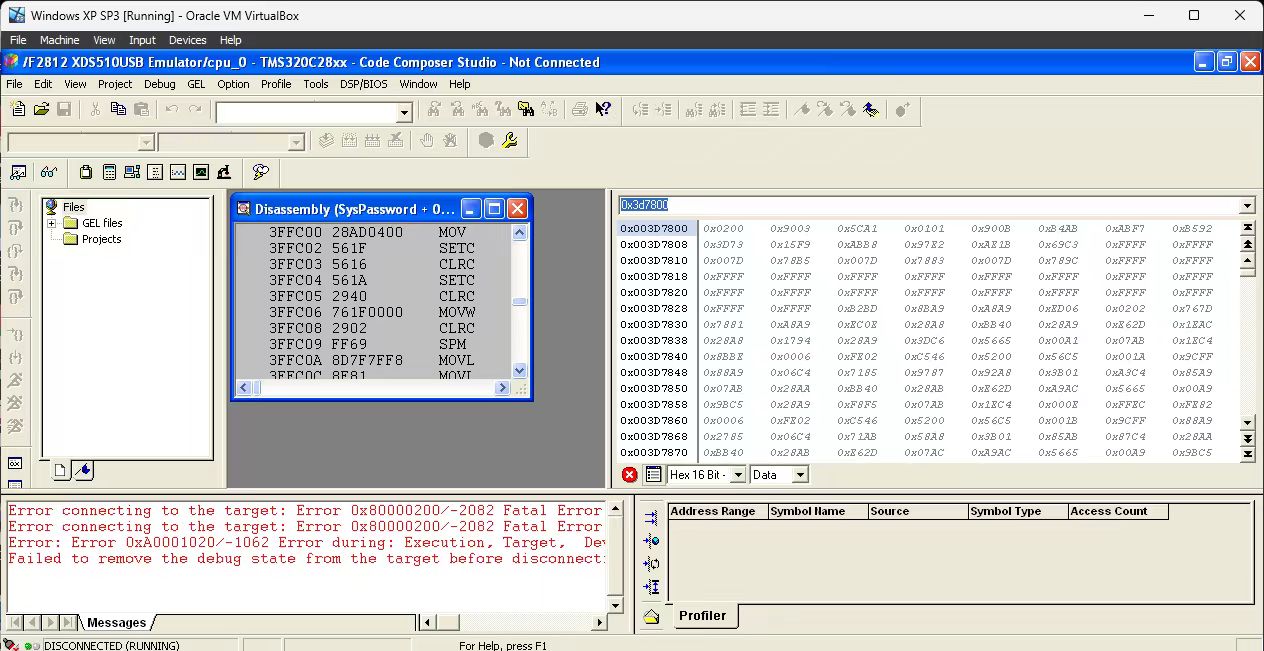1264x651 pixels.
Task: Click the microscope icon in debug toolbar
Action: pyautogui.click(x=224, y=172)
